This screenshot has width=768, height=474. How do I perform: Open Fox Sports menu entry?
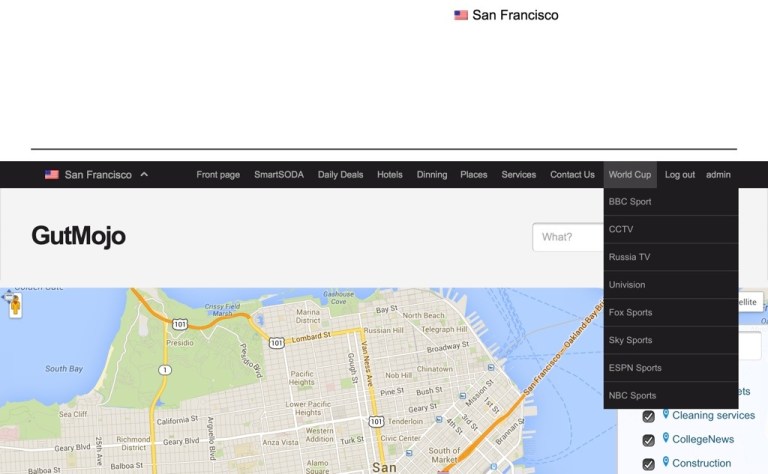(x=630, y=313)
